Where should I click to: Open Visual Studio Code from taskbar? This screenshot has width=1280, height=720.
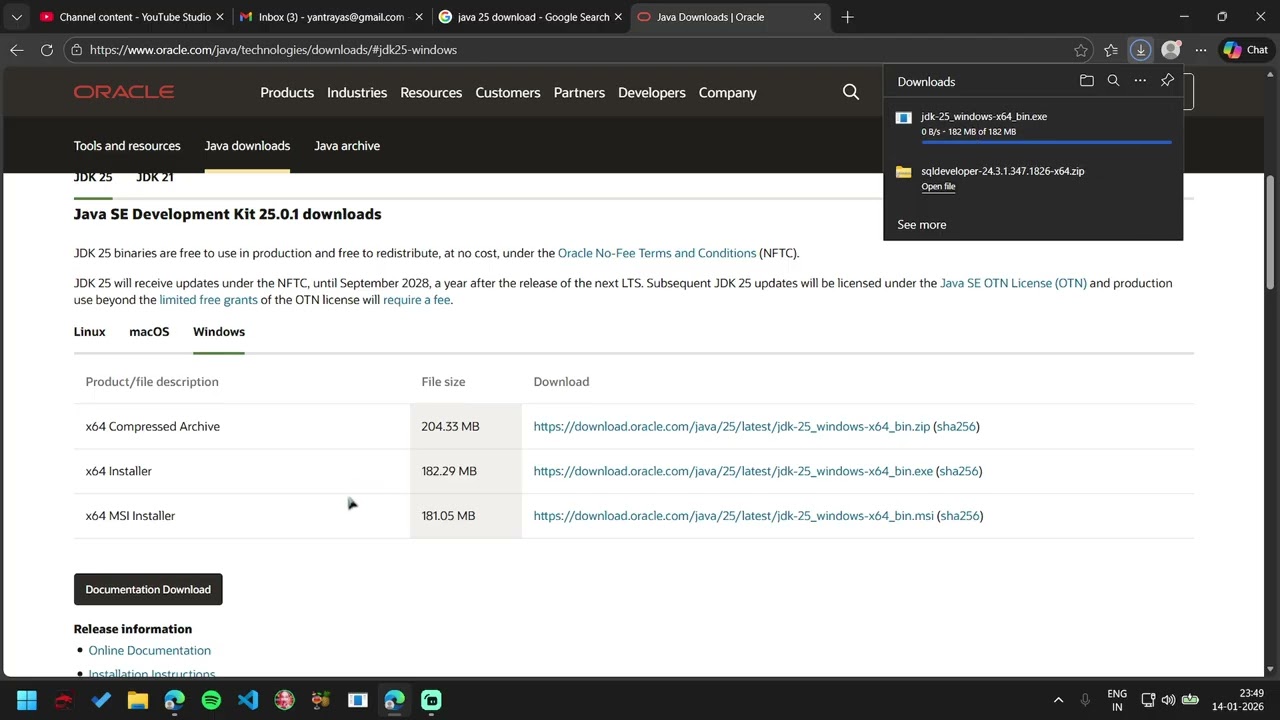tap(248, 700)
